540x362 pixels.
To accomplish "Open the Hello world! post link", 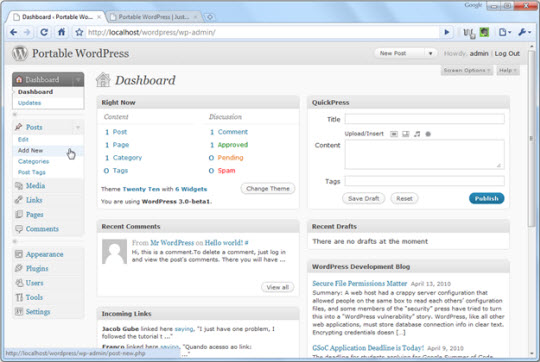I will click(x=224, y=243).
